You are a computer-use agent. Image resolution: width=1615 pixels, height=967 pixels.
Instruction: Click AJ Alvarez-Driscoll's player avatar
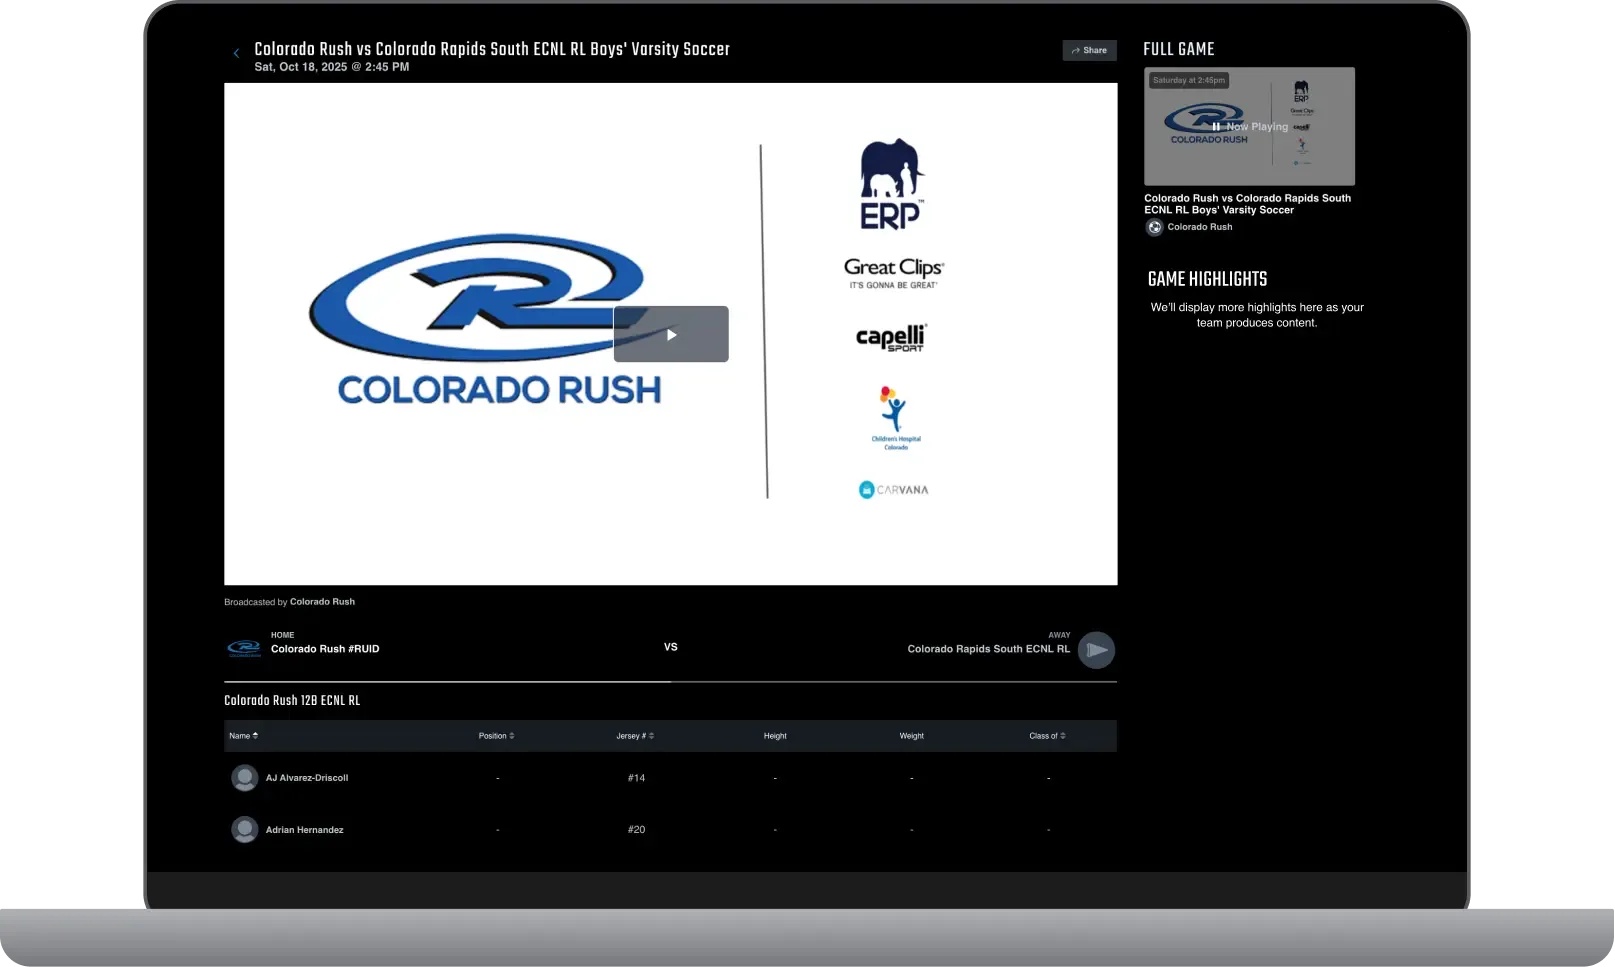tap(244, 777)
